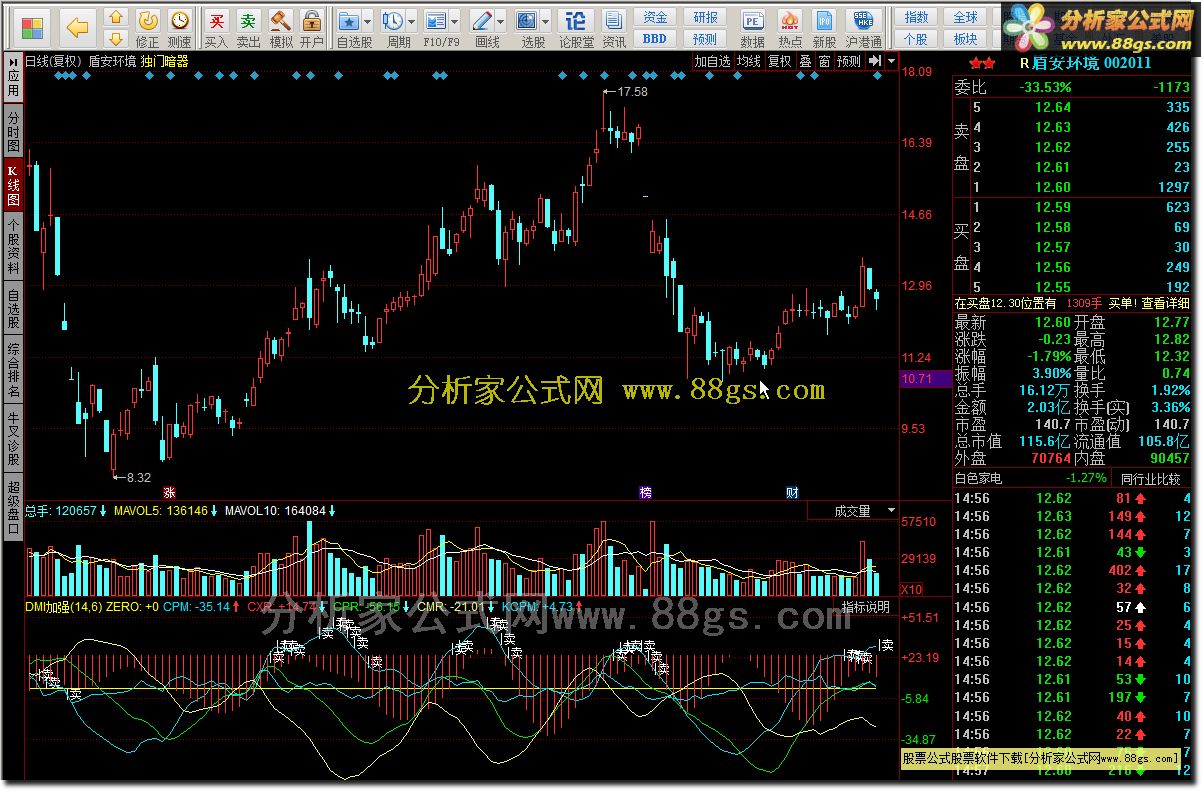Open the 模拟 gavel icon
Viewport: 1203px width, 791px height.
(281, 20)
